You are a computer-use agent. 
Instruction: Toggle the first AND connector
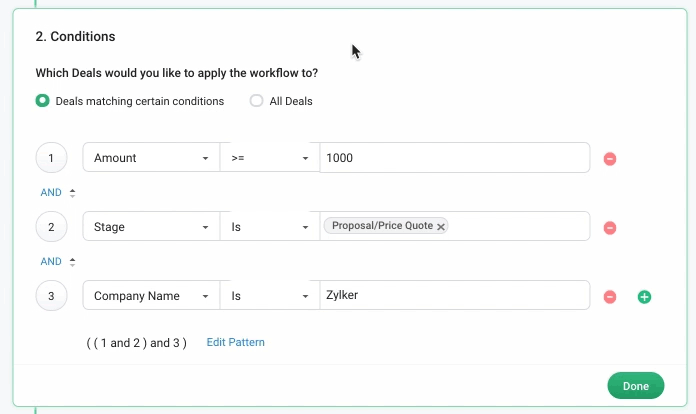(x=58, y=193)
